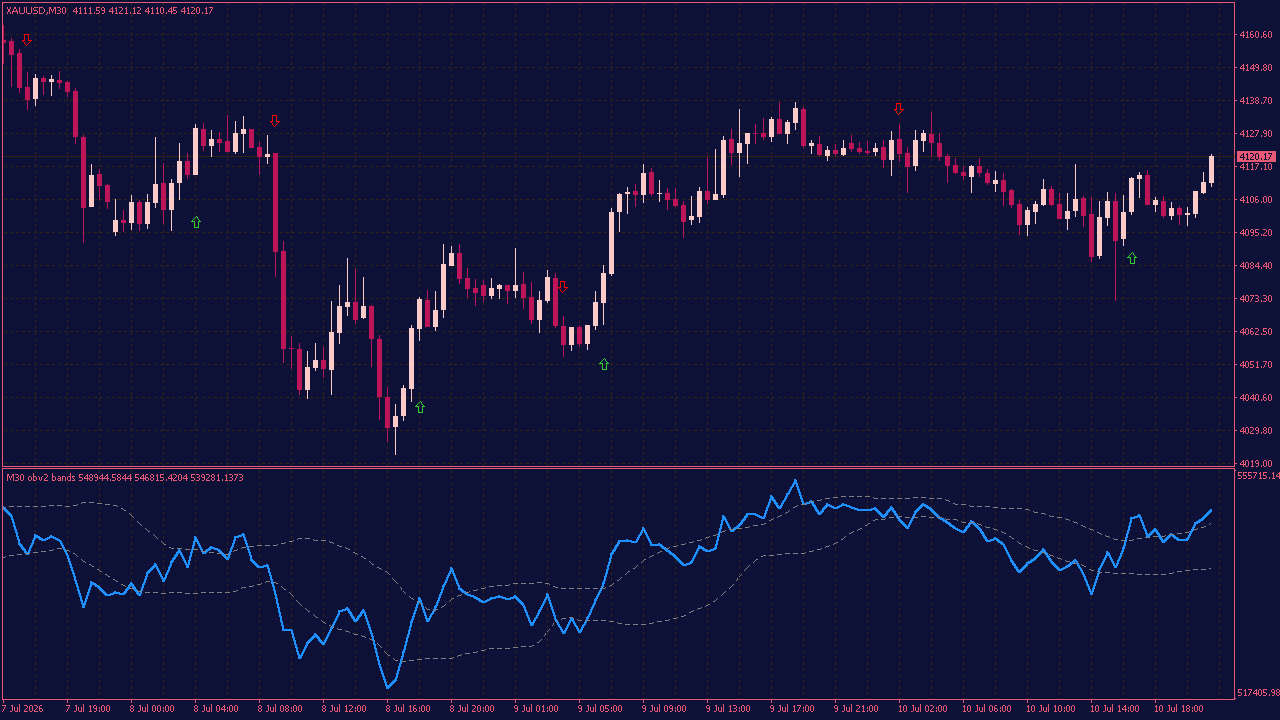Click the 4073.30 price scale label
Image resolution: width=1280 pixels, height=720 pixels.
[x=1255, y=299]
